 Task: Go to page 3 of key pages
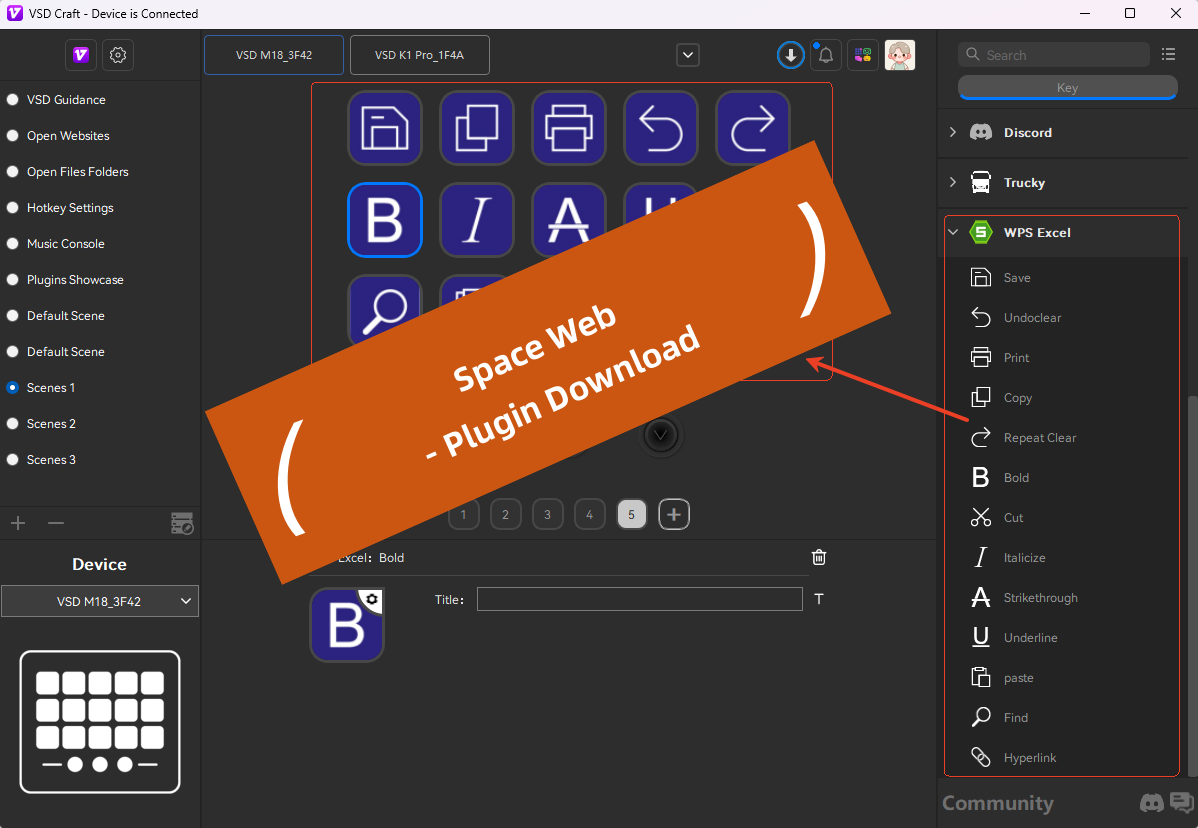tap(547, 515)
